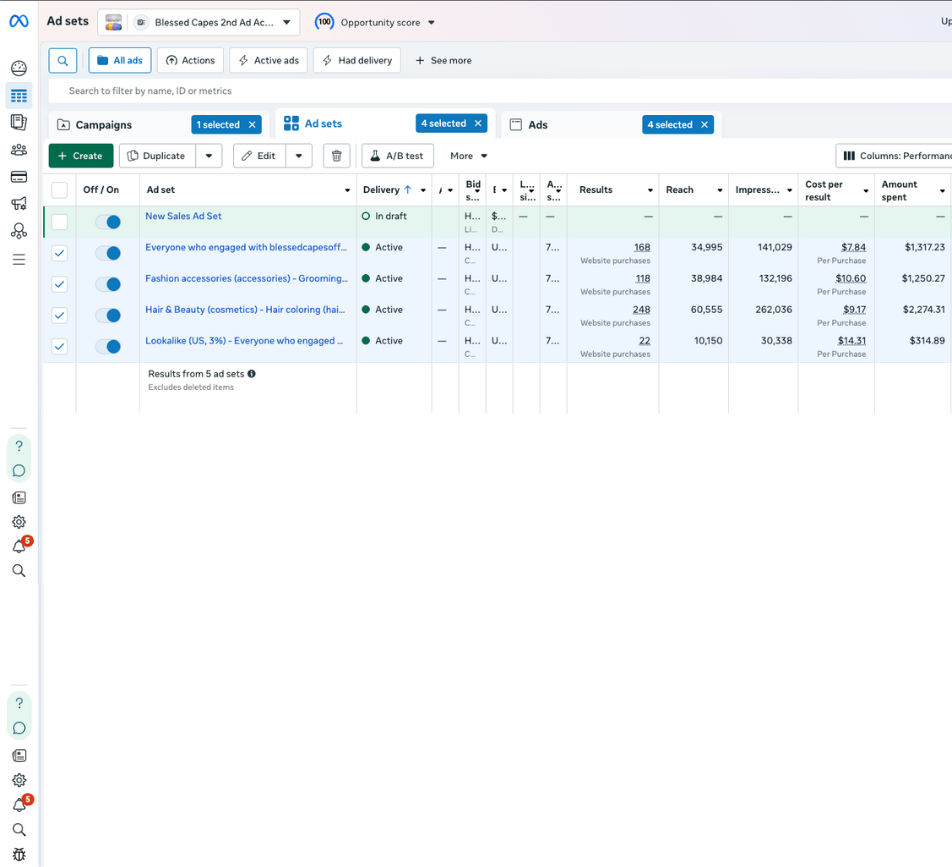
Task: Open the Fashion accessories ad set link
Action: [246, 279]
